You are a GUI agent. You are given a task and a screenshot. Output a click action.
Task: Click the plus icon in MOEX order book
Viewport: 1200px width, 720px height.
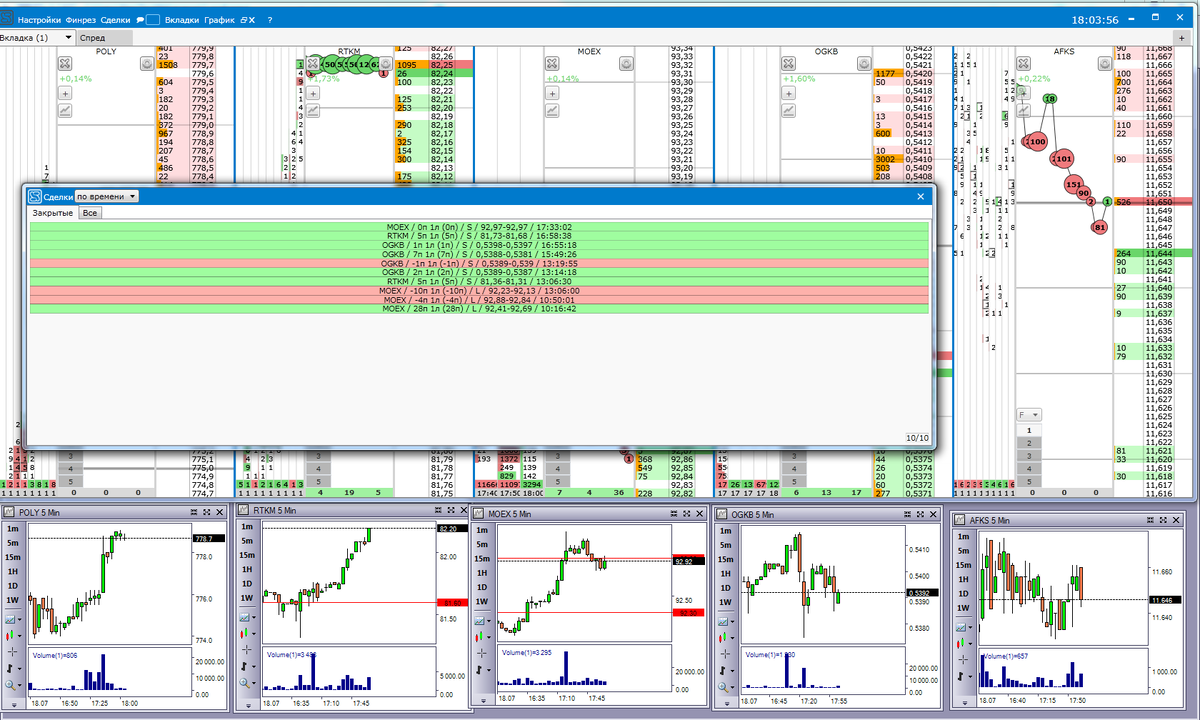pyautogui.click(x=551, y=93)
